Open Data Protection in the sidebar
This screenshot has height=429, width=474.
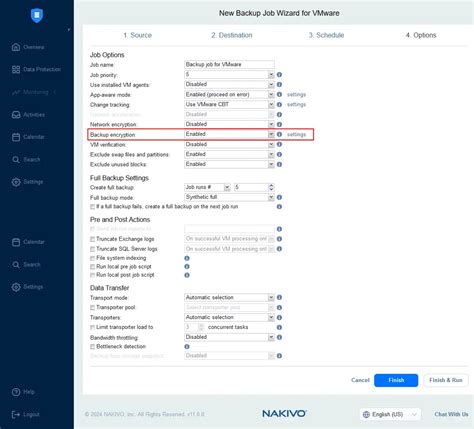point(36,69)
